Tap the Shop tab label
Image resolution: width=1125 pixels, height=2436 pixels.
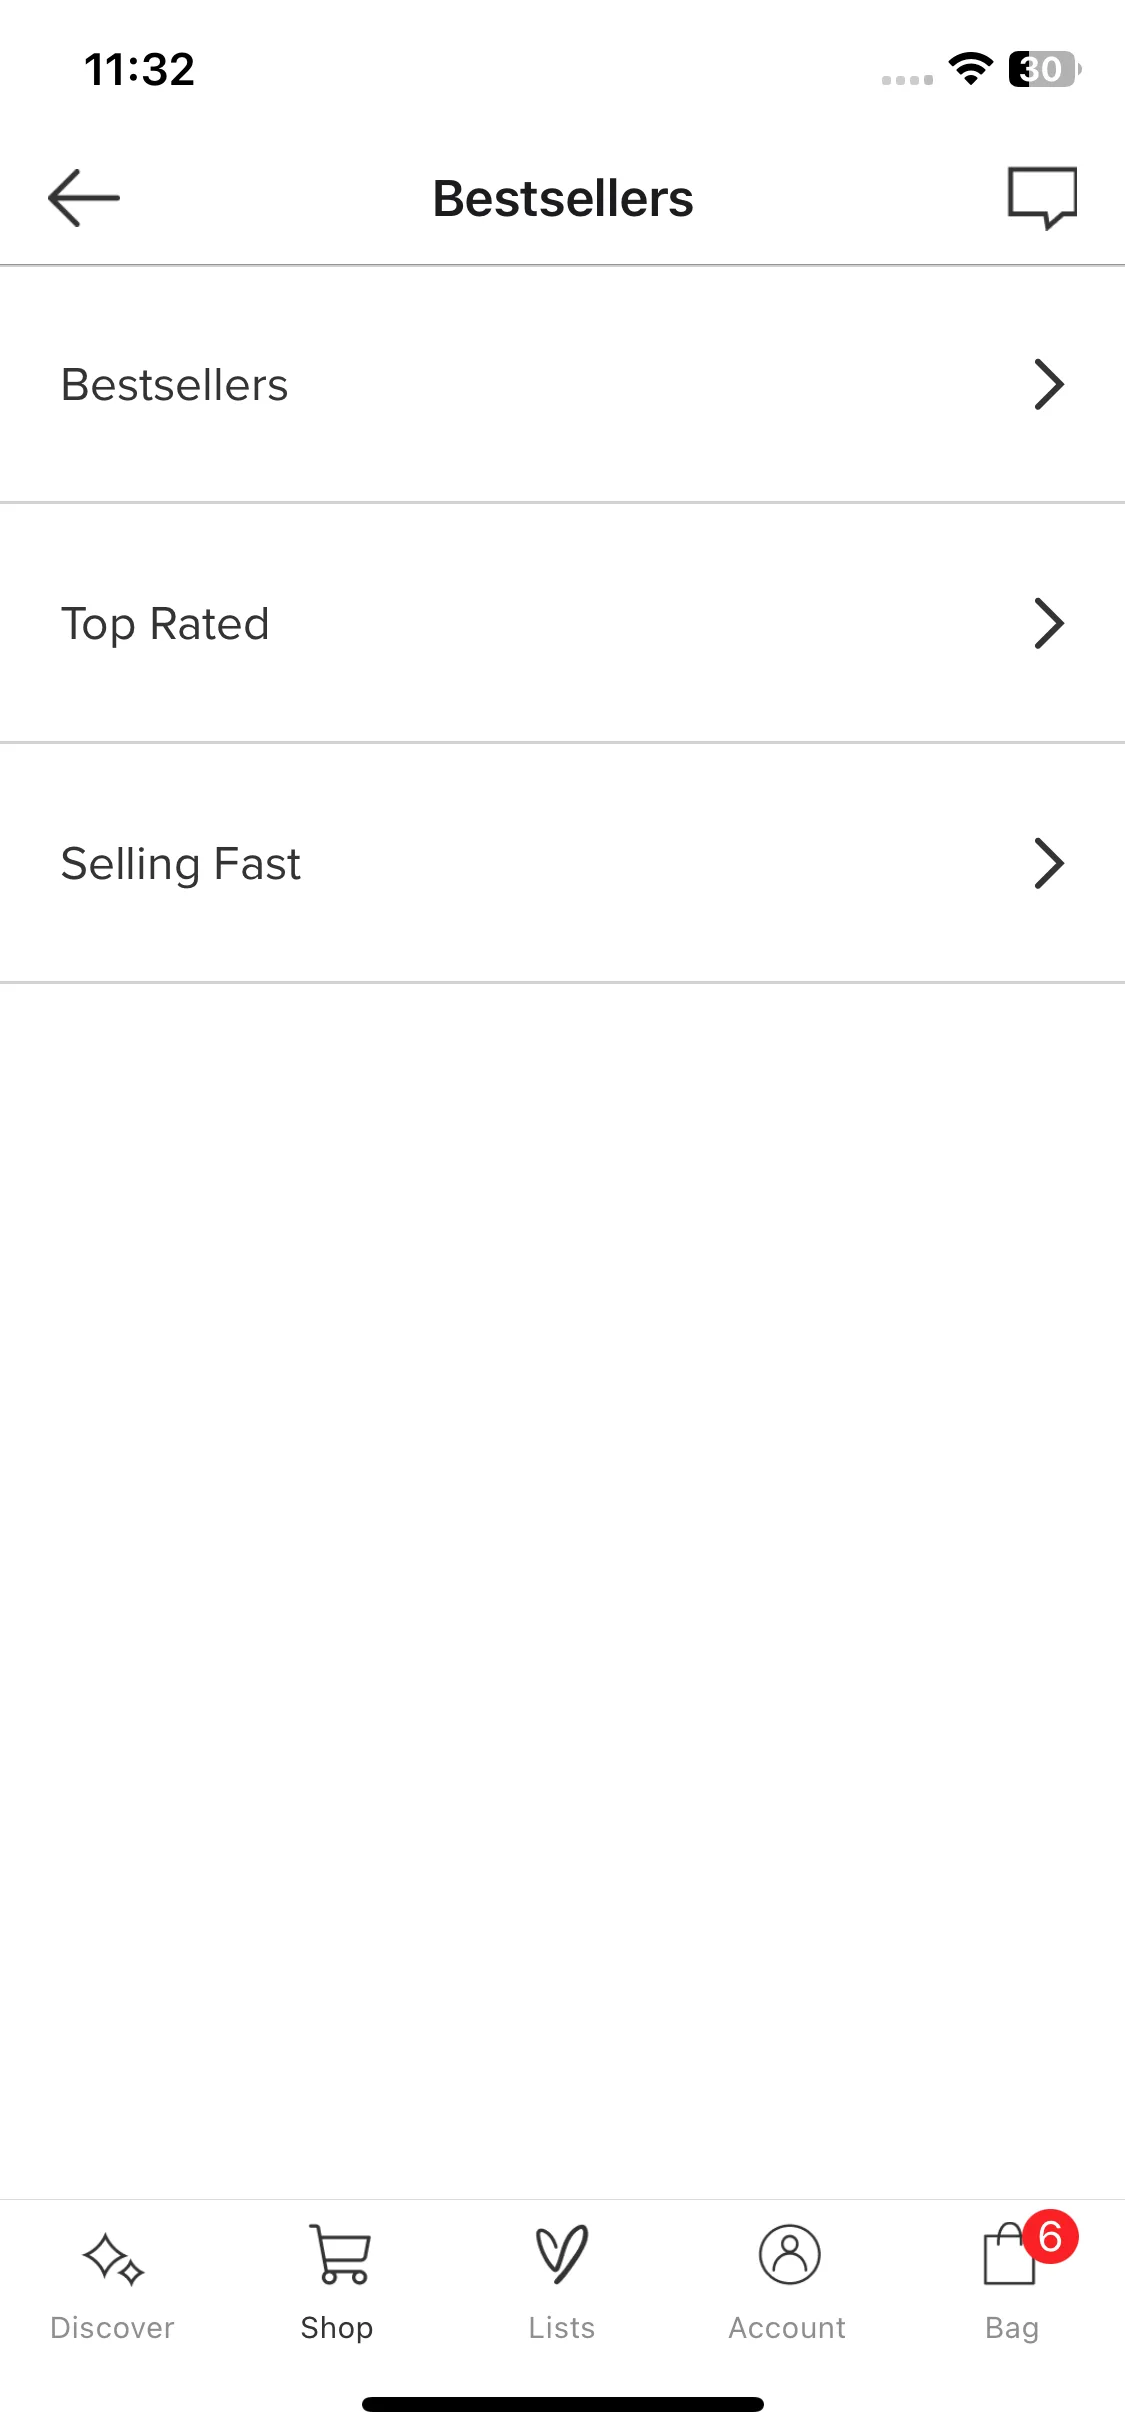coord(337,2329)
